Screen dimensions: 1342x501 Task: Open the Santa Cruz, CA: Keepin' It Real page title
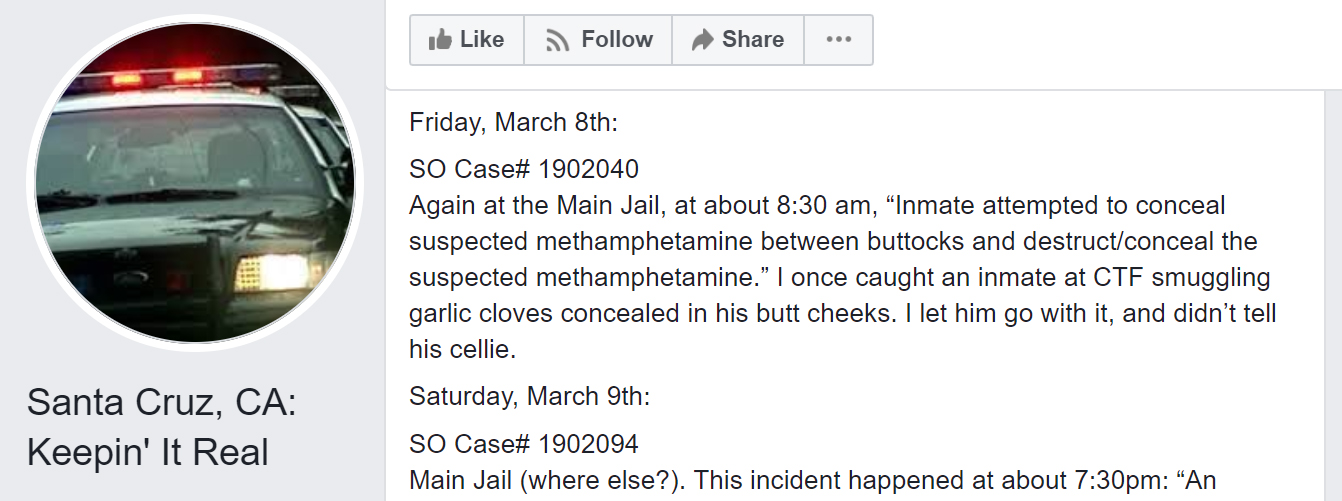pyautogui.click(x=162, y=428)
